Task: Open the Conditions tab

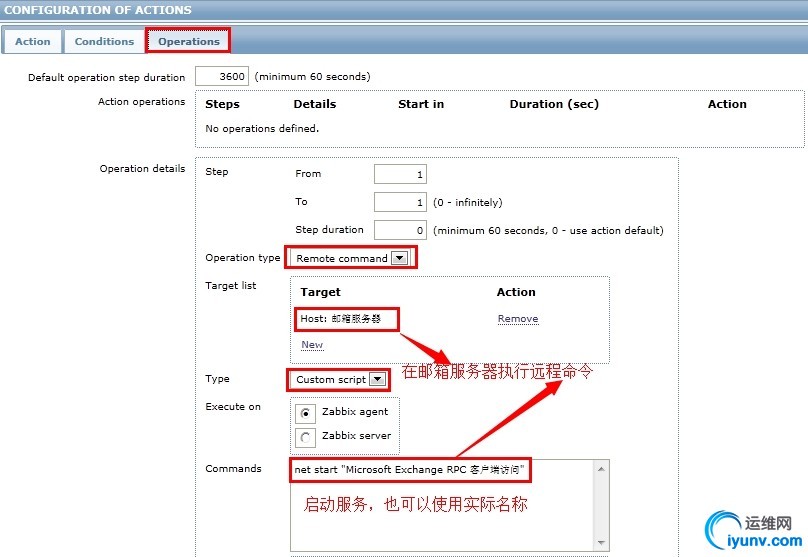Action: [104, 41]
